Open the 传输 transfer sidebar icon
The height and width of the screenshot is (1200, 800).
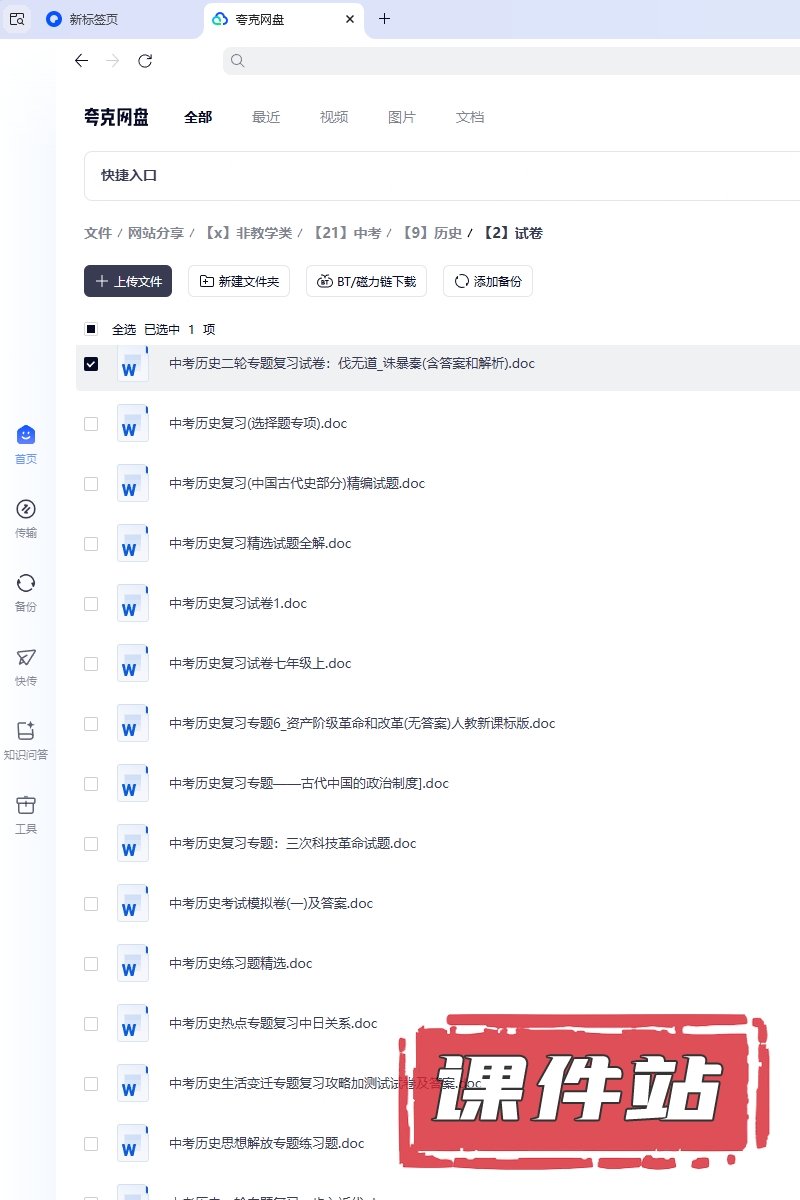tap(26, 510)
